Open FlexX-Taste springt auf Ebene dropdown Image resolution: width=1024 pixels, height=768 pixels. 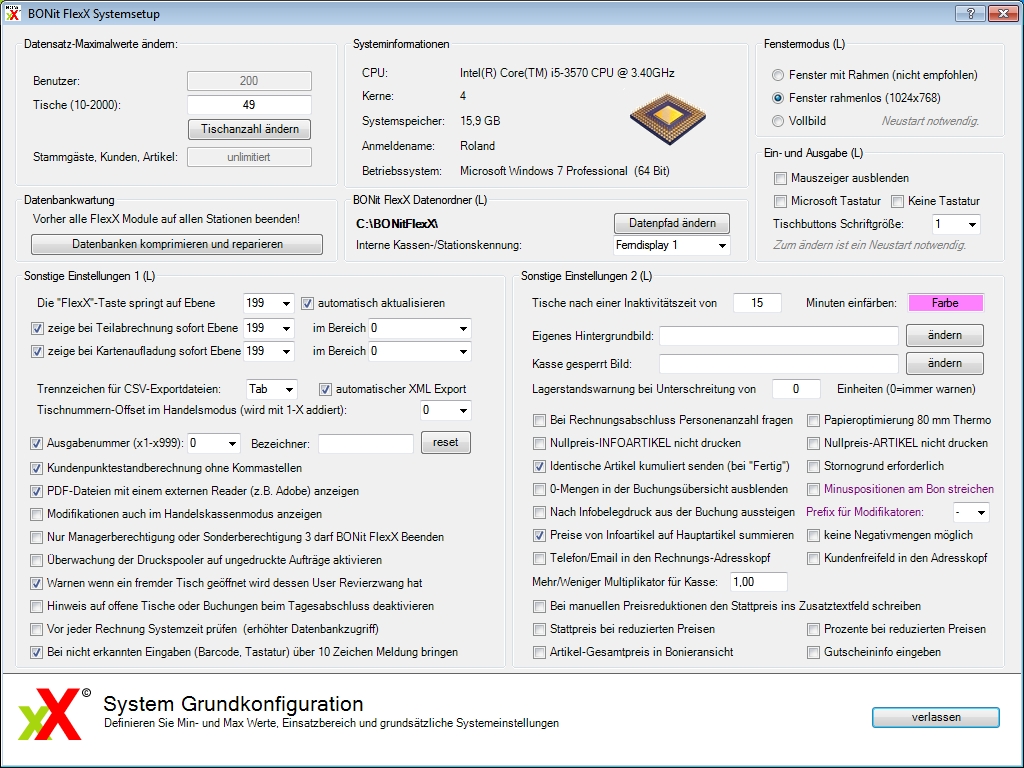[x=268, y=304]
